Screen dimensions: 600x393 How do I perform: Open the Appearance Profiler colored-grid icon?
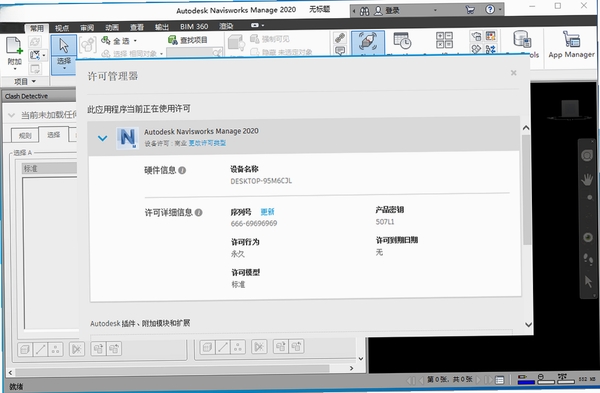point(491,36)
